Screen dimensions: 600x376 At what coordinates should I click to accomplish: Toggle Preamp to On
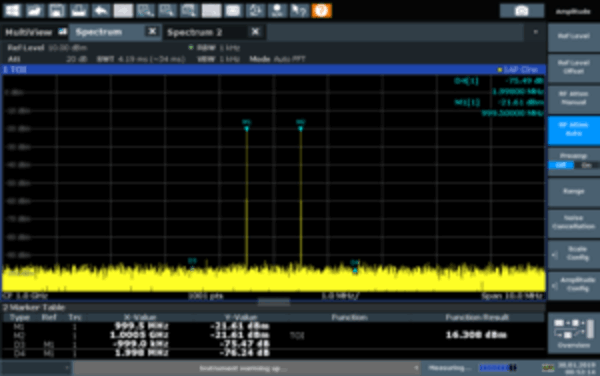(x=586, y=165)
